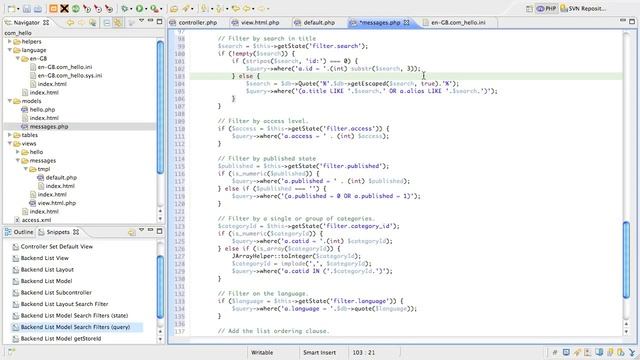
Task: Select Backend List Model Search Filters (query) snippet
Action: click(76, 327)
